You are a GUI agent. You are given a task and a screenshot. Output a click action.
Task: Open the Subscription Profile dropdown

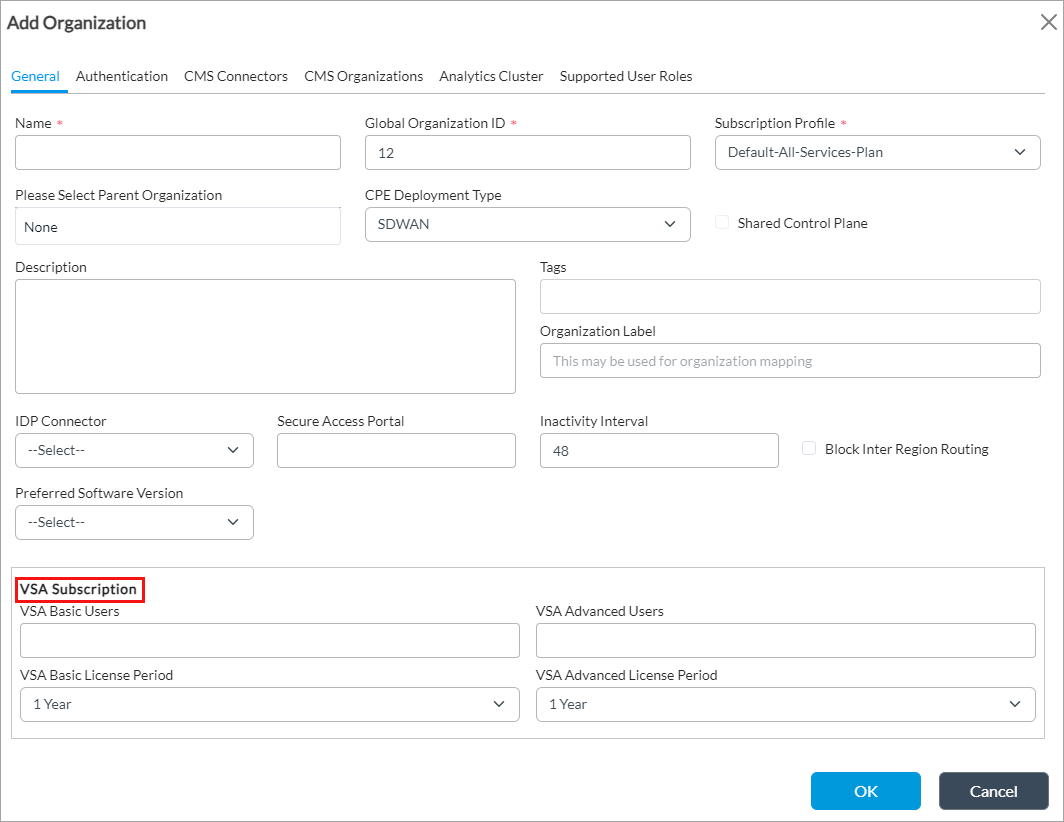pyautogui.click(x=877, y=152)
